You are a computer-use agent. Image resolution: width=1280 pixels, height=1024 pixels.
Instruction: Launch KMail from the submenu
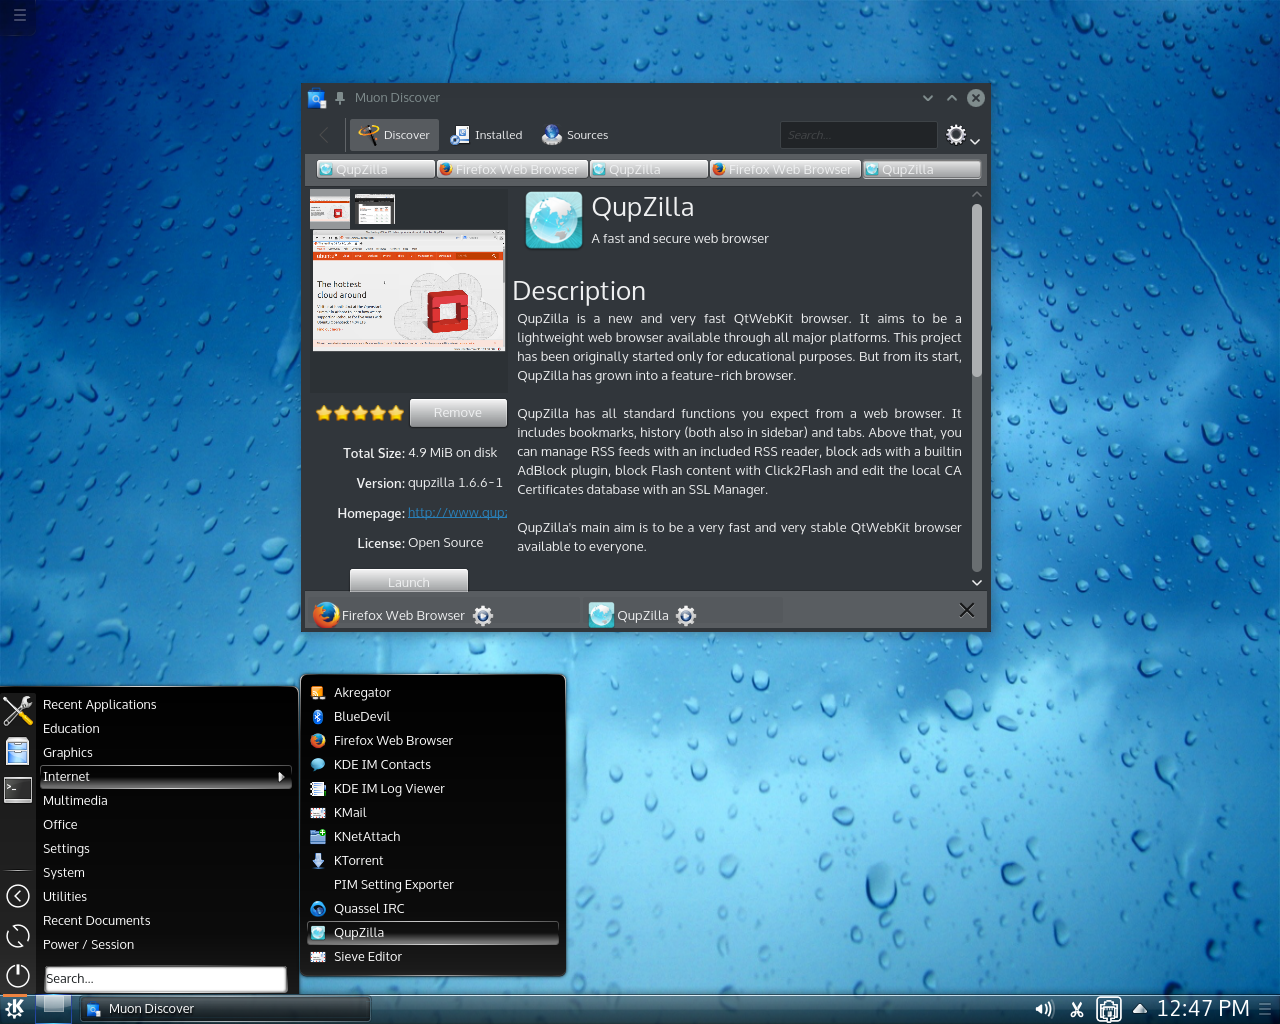pos(432,812)
